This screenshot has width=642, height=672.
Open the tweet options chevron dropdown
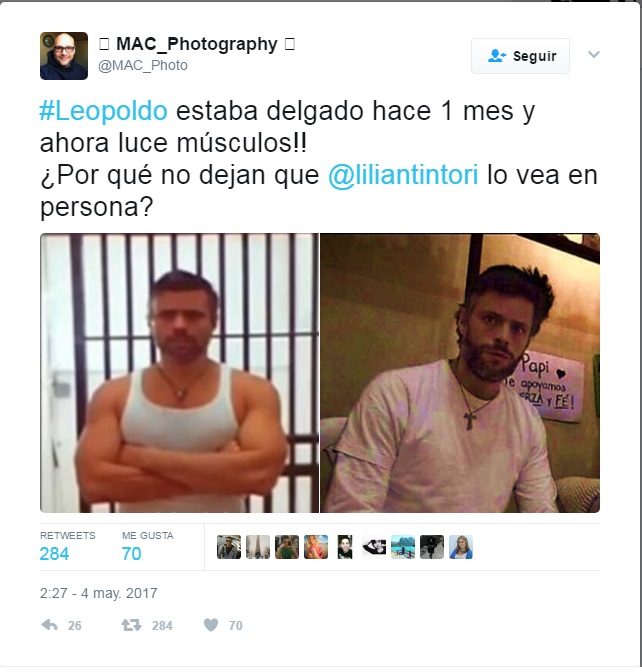(594, 54)
